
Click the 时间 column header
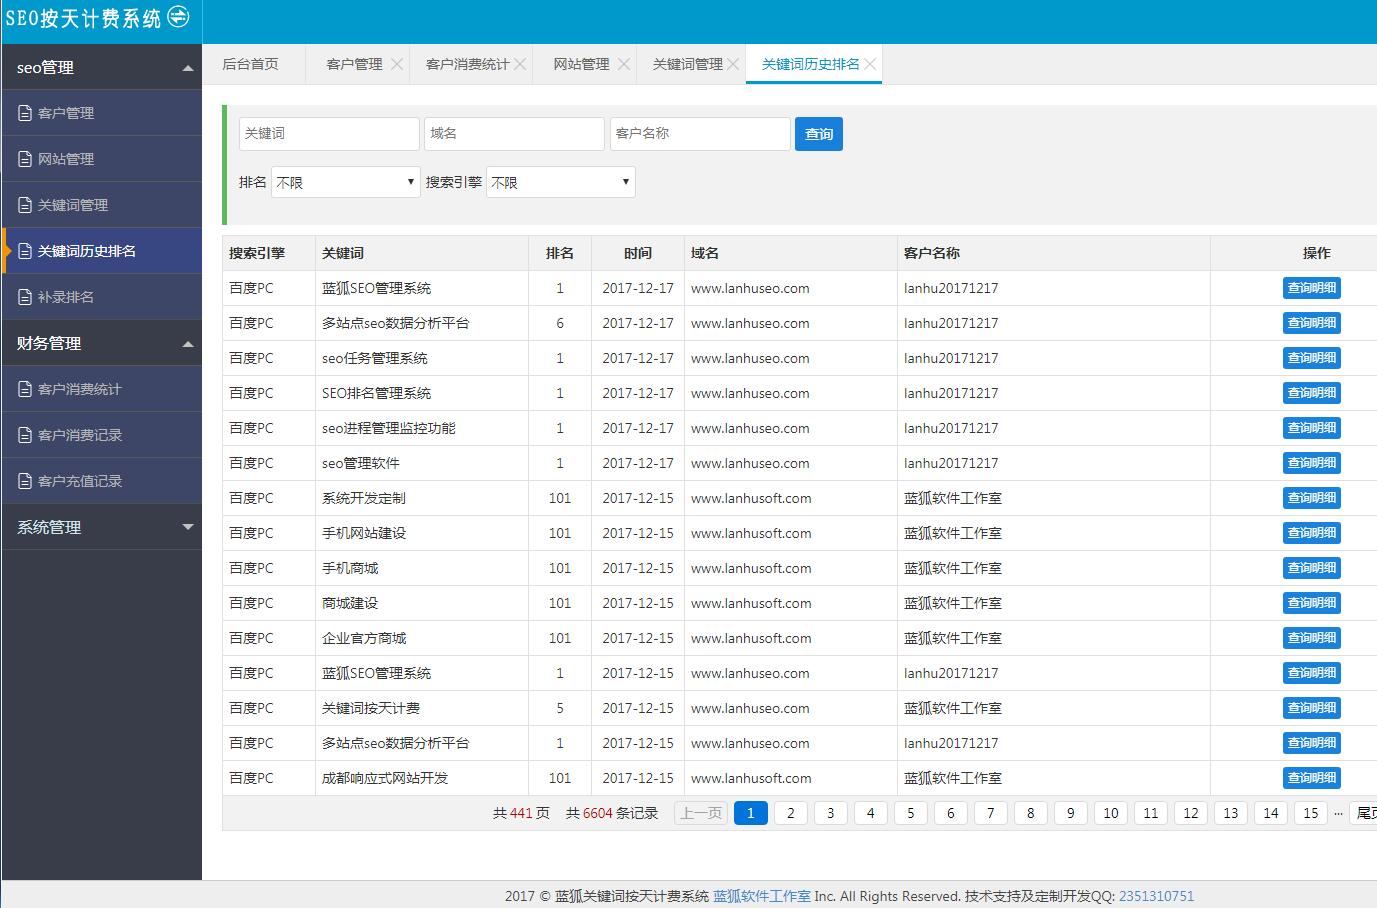(638, 253)
